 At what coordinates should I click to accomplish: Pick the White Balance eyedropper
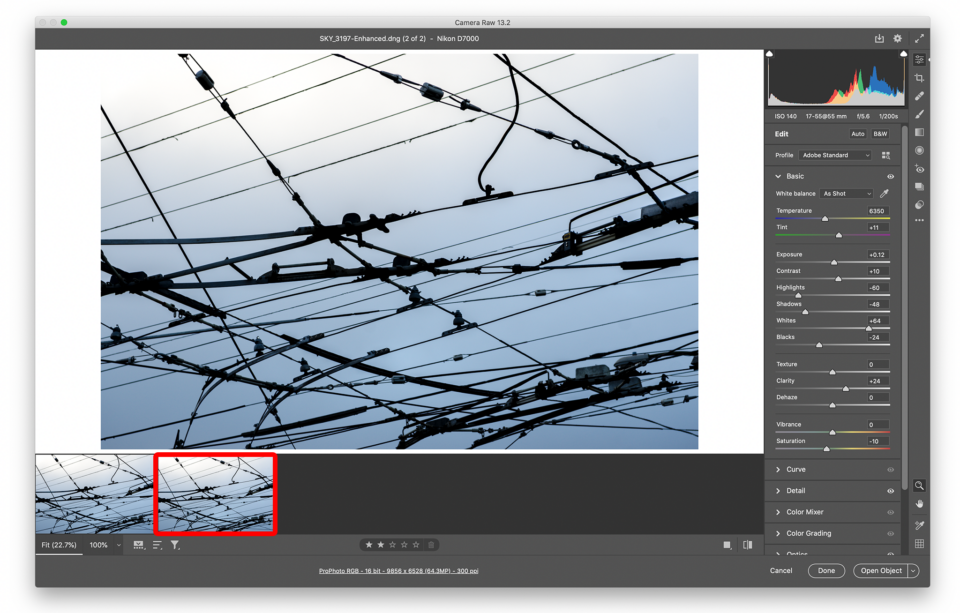click(x=884, y=194)
